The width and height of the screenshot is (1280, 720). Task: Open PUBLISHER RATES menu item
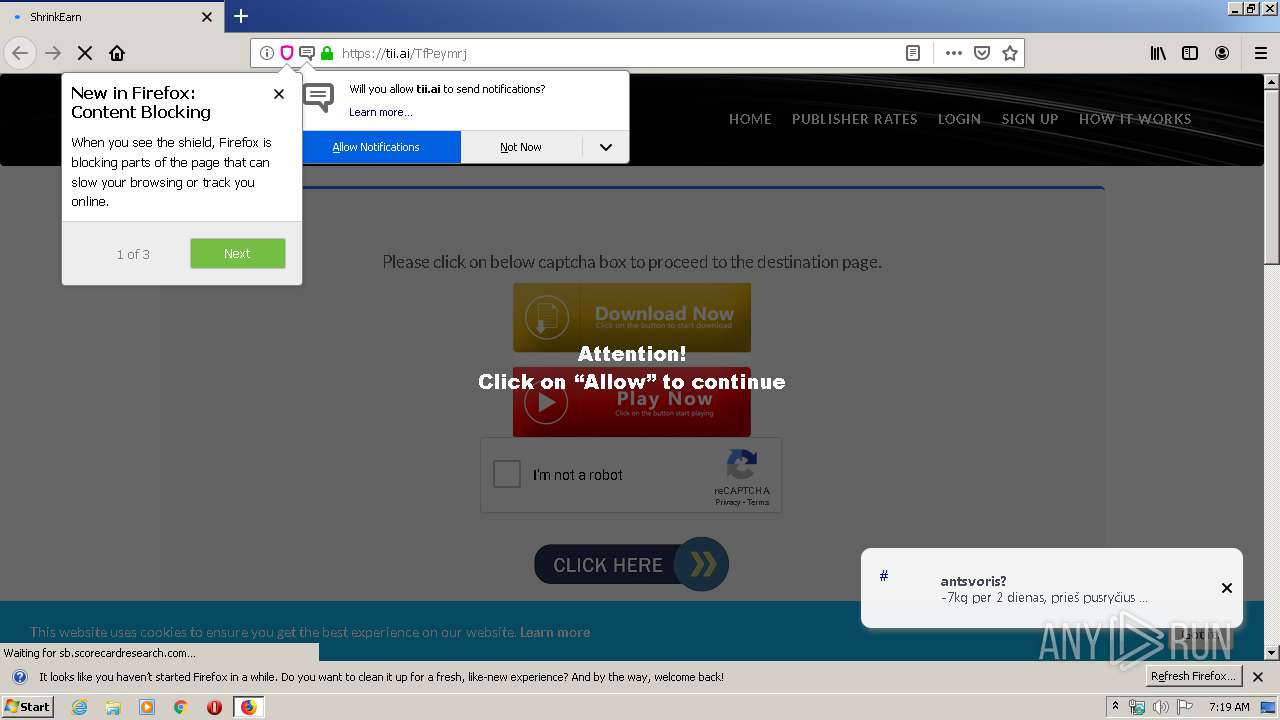tap(854, 119)
